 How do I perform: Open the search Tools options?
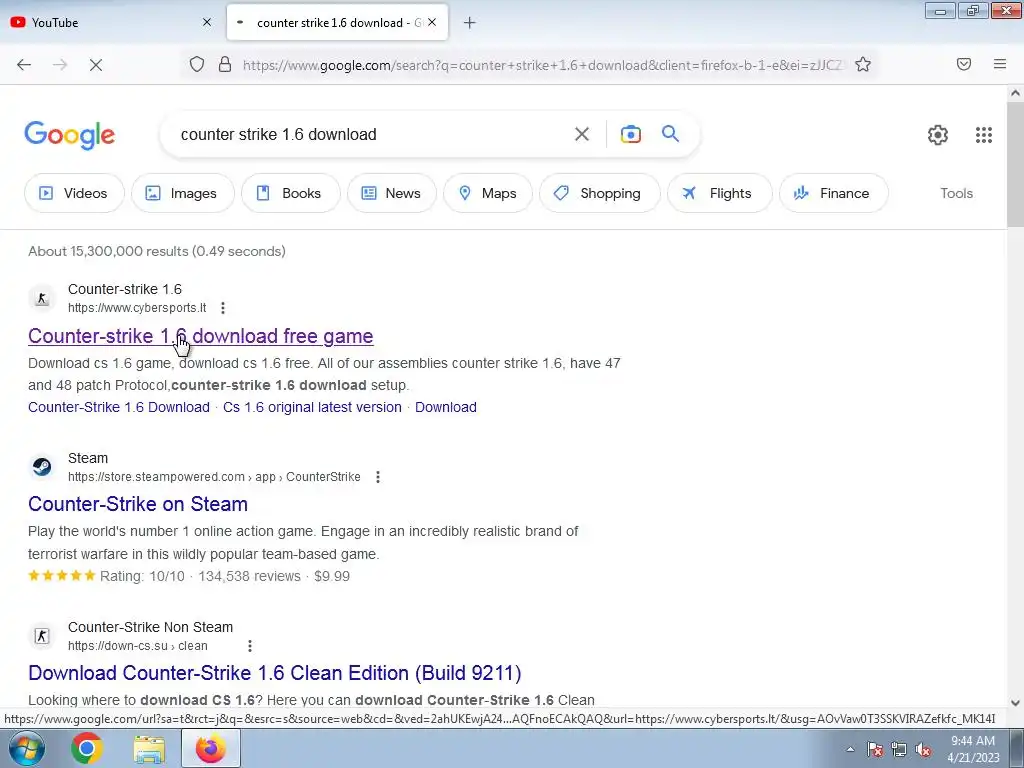point(956,193)
